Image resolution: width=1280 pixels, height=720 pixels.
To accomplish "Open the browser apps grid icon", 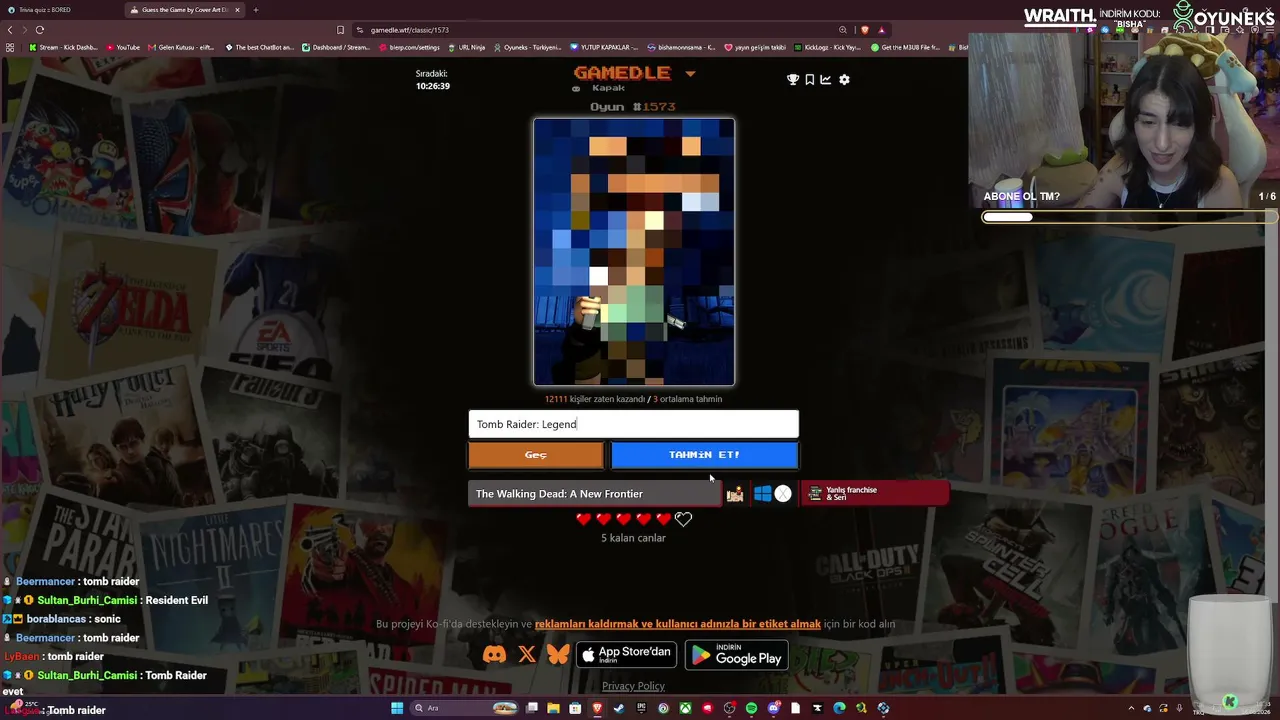I will (x=11, y=47).
